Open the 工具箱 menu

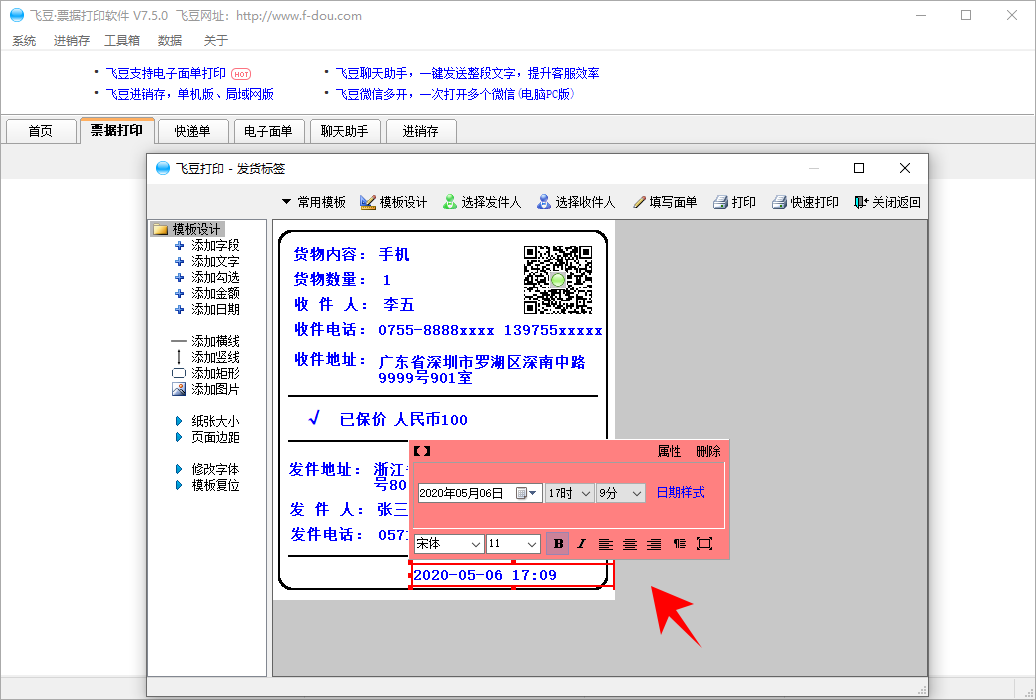coord(122,40)
